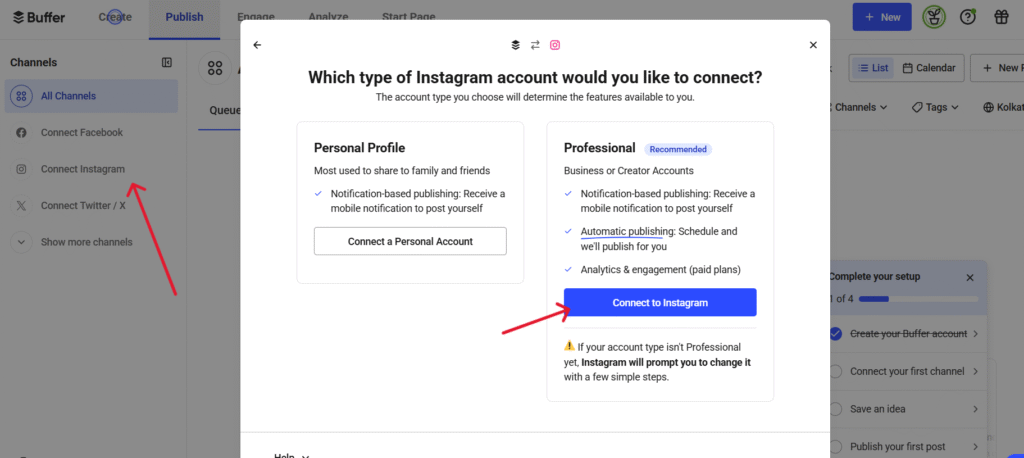Viewport: 1024px width, 458px height.
Task: Click the Connect to Instagram button
Action: (x=660, y=303)
